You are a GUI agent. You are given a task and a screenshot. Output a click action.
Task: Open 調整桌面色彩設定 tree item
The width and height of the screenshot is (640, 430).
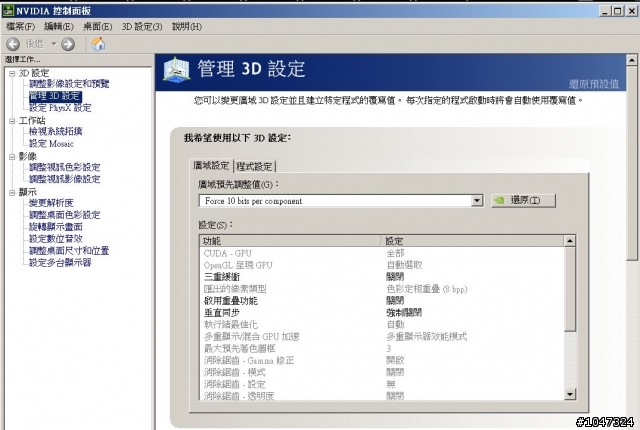point(64,215)
